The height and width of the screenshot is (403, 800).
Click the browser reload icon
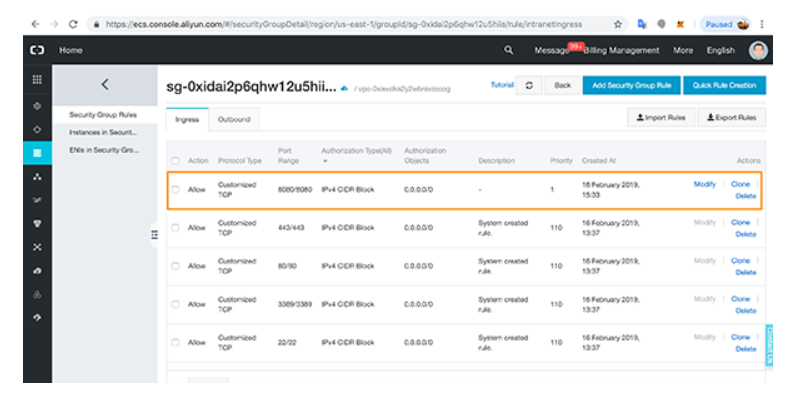point(75,21)
